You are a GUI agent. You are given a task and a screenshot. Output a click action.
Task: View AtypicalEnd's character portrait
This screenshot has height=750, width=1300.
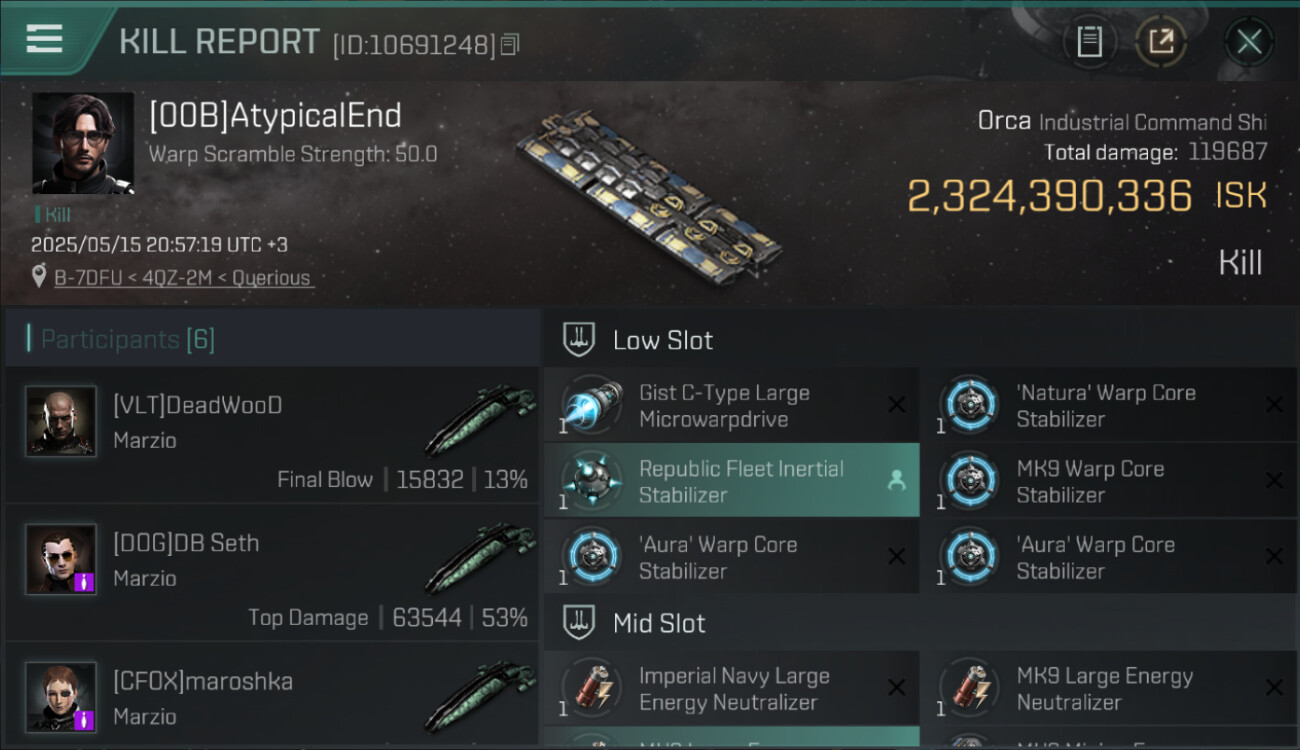pos(83,143)
